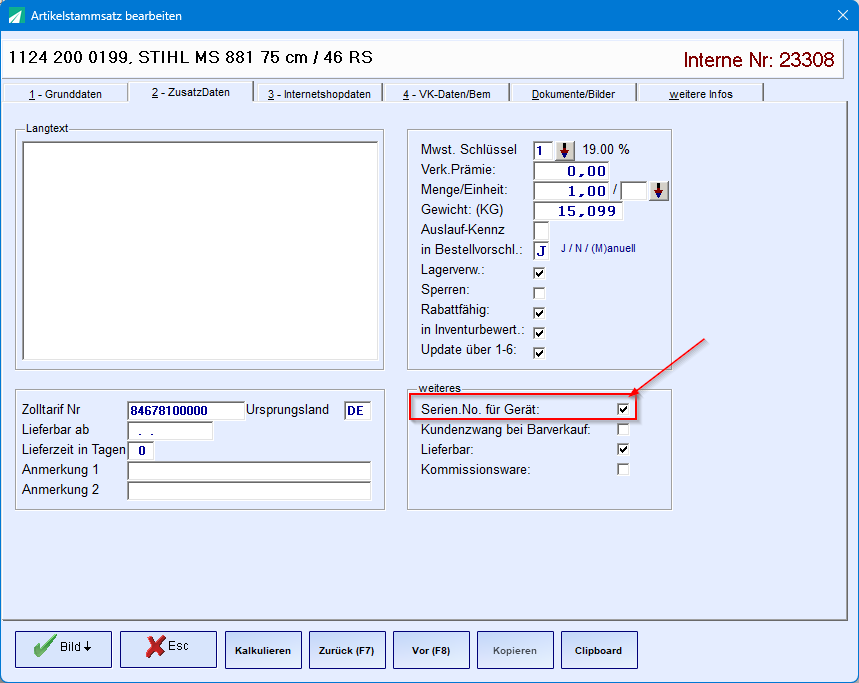
Task: Enable the Sperren checkbox
Action: (x=539, y=292)
